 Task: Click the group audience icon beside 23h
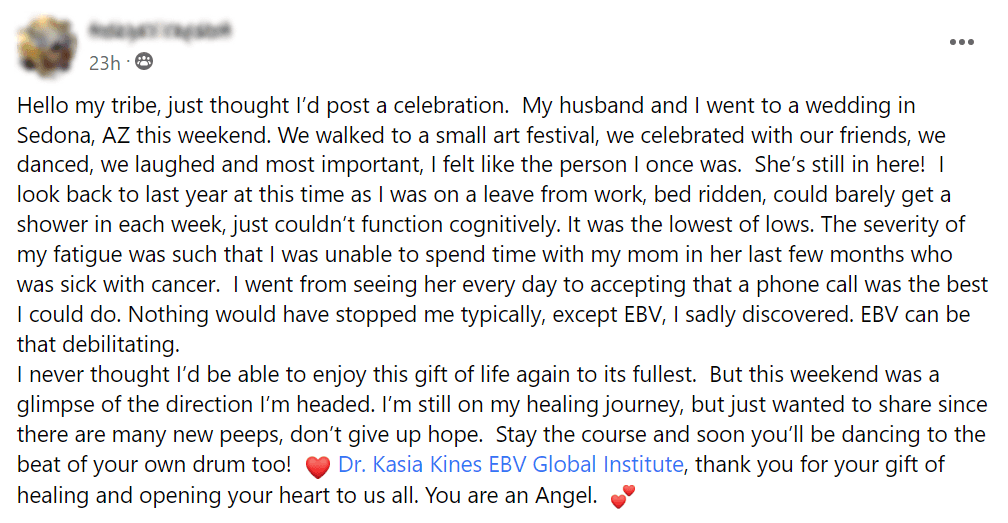click(x=144, y=62)
